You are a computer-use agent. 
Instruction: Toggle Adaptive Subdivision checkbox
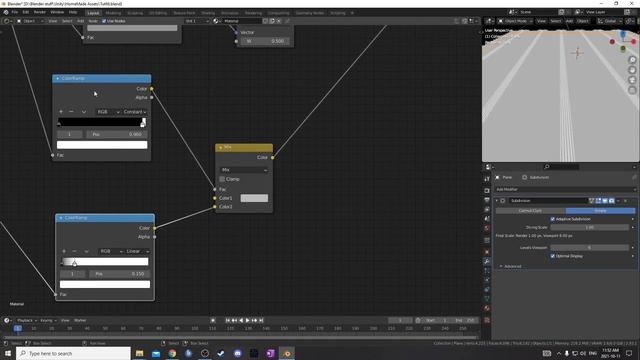pos(553,219)
